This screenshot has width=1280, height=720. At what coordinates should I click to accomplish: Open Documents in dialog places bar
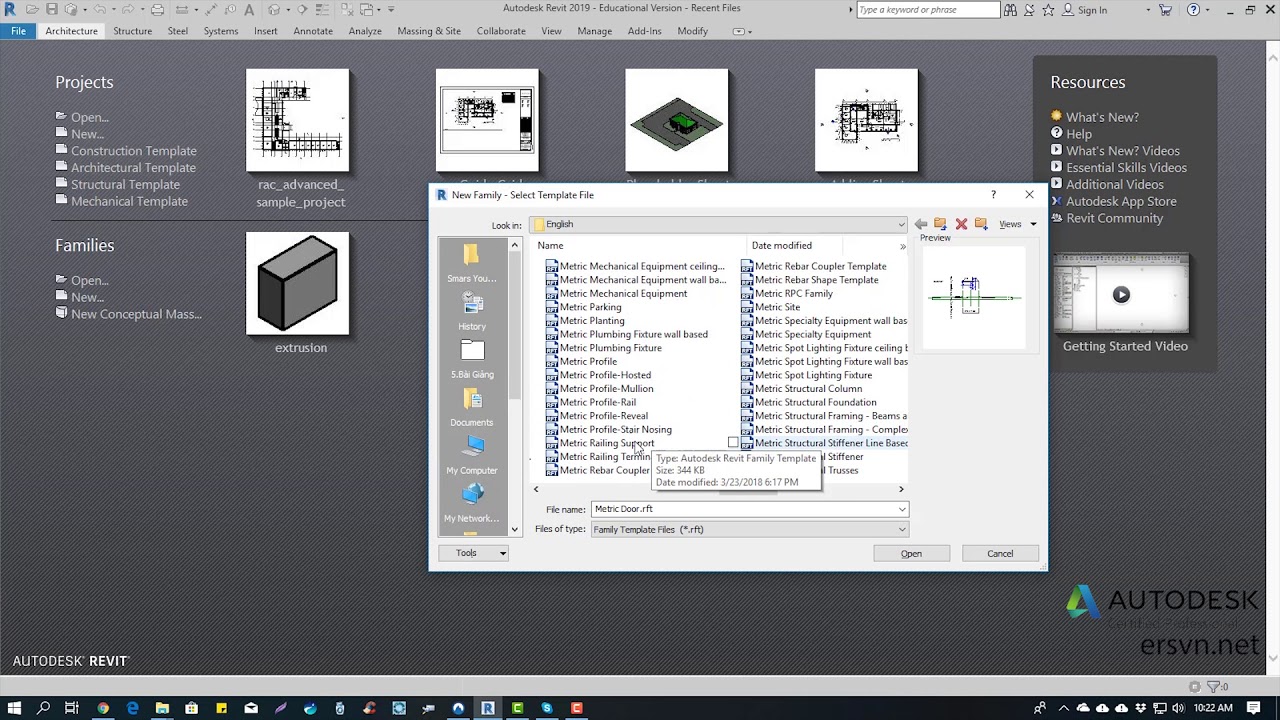pos(472,409)
